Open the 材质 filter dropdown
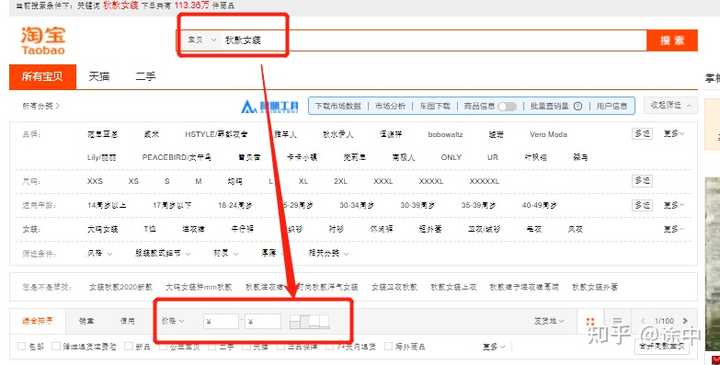The height and width of the screenshot is (365, 720). coord(226,253)
